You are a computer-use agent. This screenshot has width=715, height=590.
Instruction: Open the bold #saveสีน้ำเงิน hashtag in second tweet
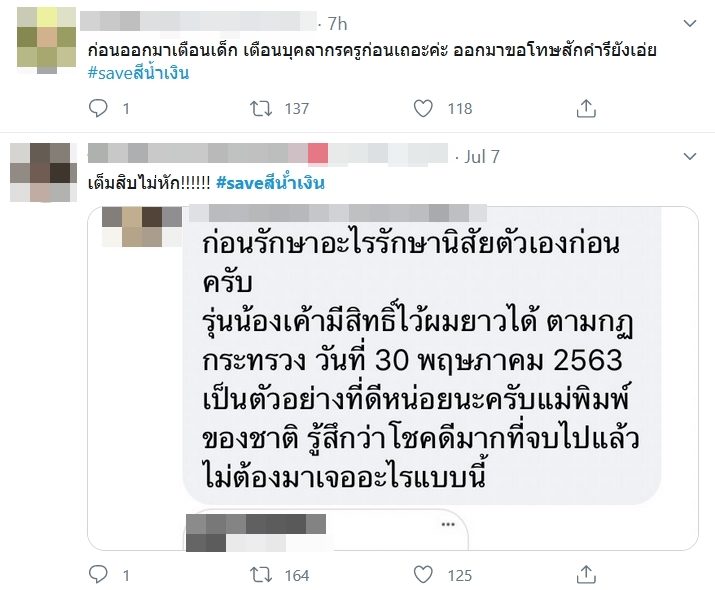(x=270, y=183)
